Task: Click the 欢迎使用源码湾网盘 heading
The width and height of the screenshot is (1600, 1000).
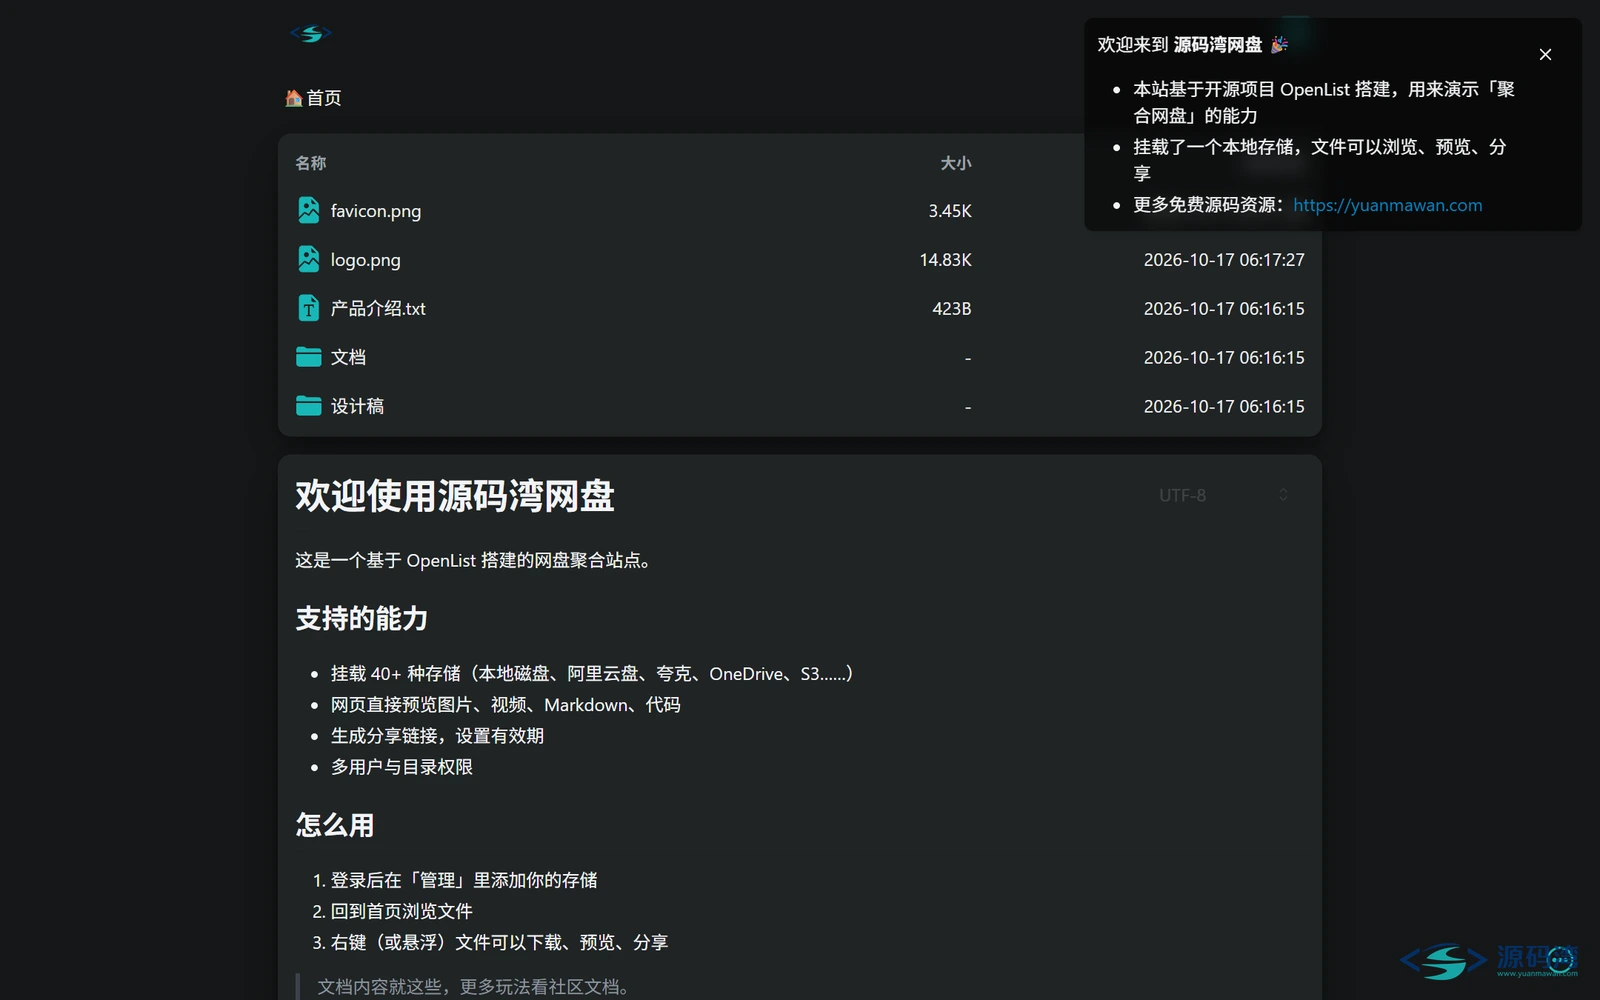Action: click(455, 496)
